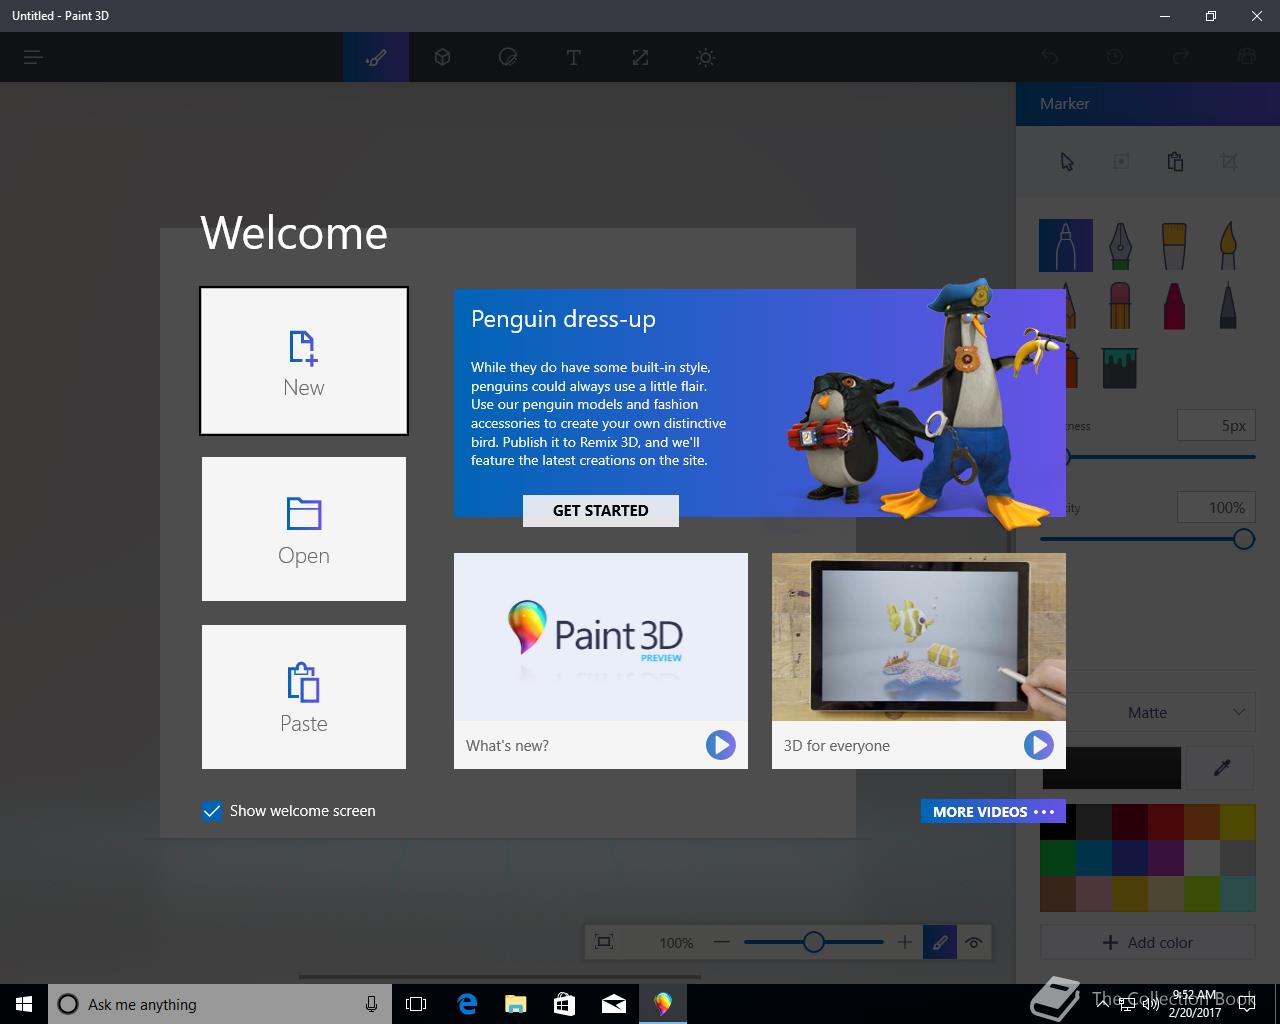
Task: Click the Ask me anything search box
Action: coord(218,1004)
